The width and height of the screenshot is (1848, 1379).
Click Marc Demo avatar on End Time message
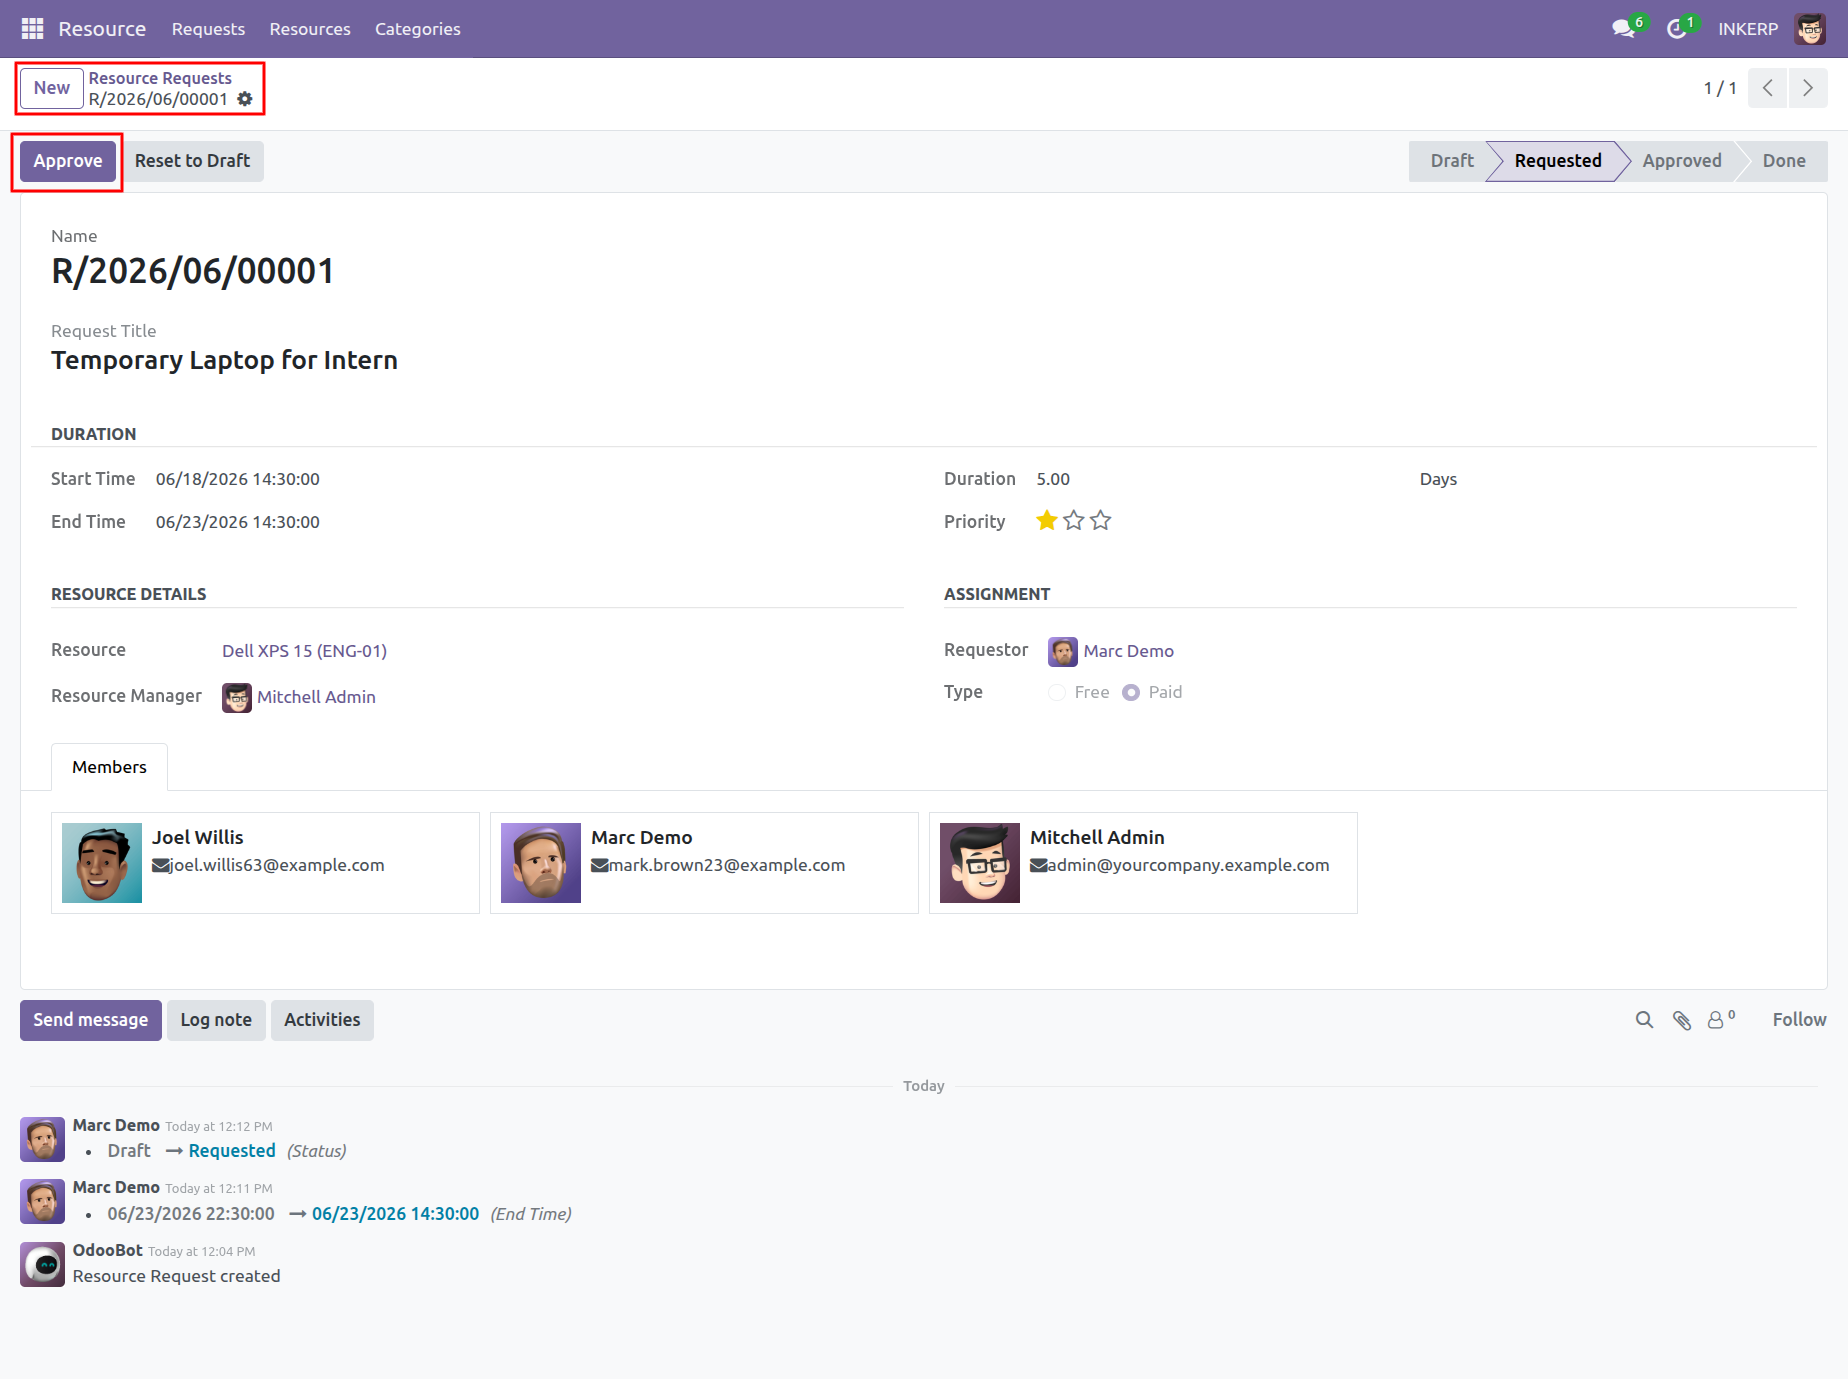(43, 1202)
